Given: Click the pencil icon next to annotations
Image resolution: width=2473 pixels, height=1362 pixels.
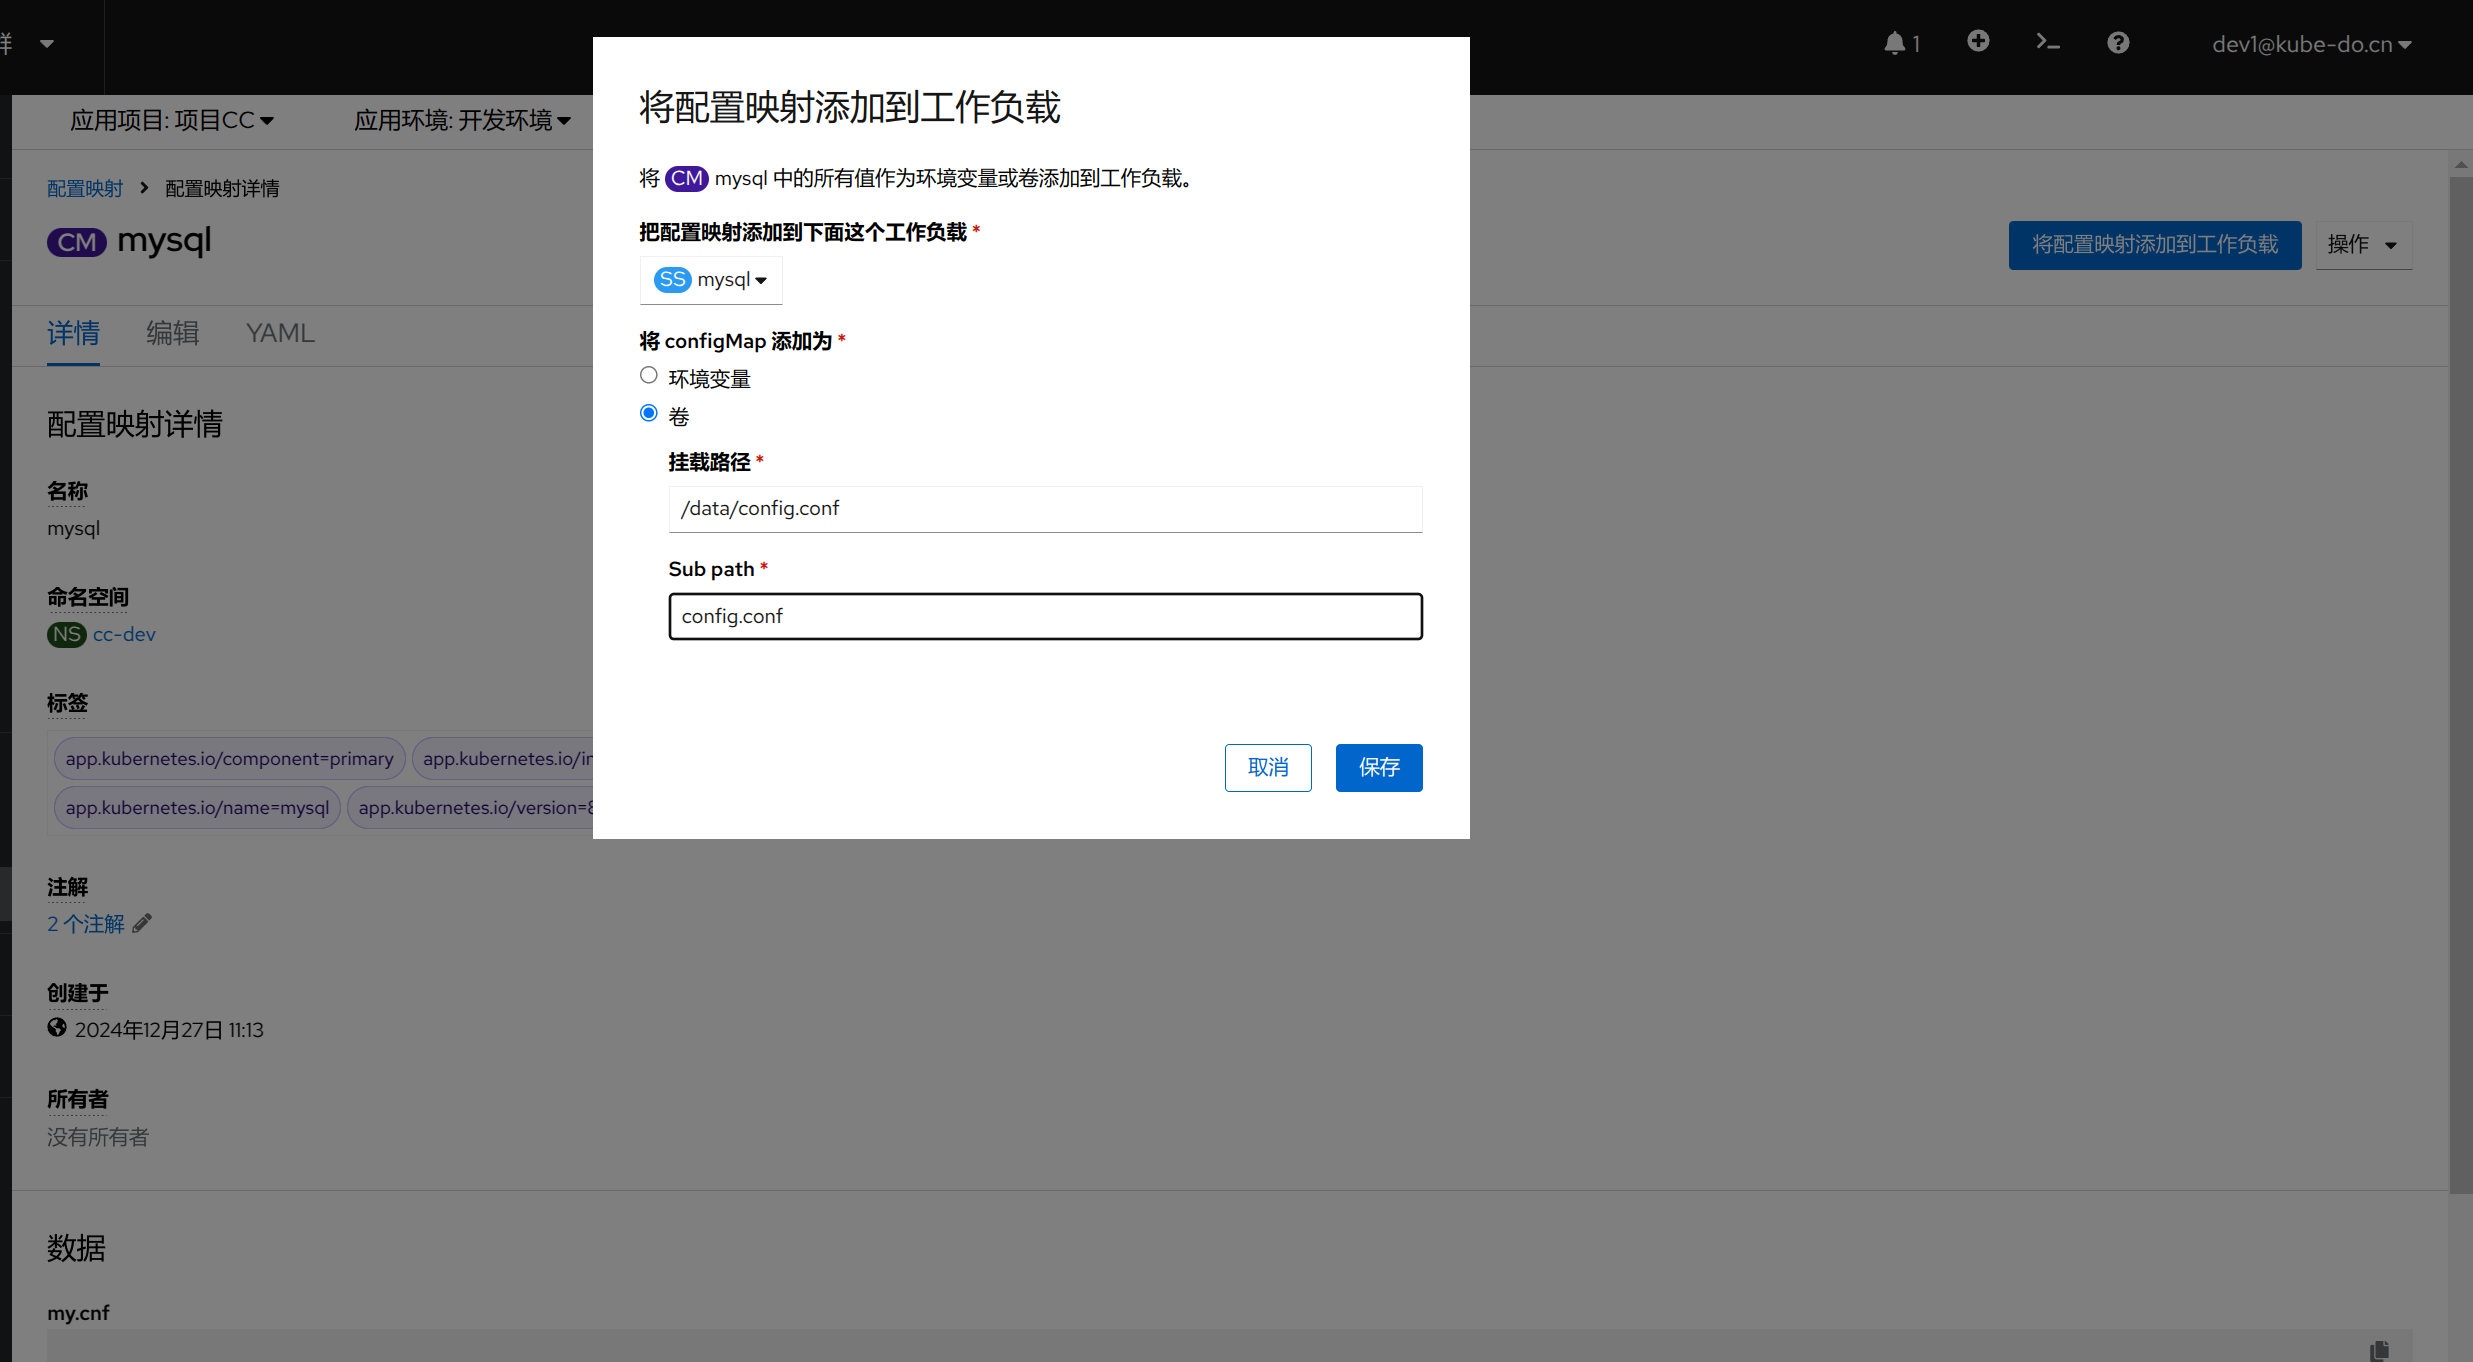Looking at the screenshot, I should (x=142, y=923).
